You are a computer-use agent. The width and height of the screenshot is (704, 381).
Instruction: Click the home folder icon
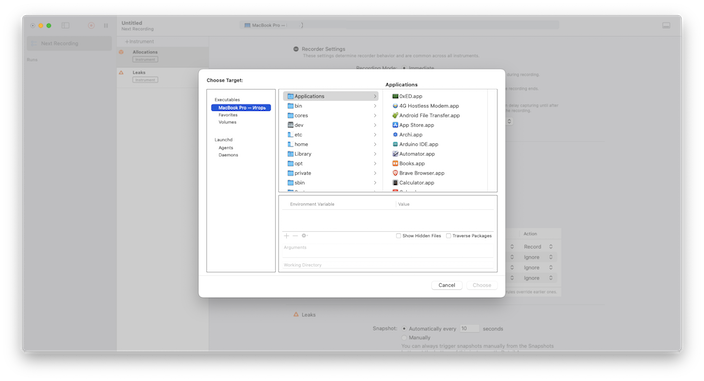(290, 144)
